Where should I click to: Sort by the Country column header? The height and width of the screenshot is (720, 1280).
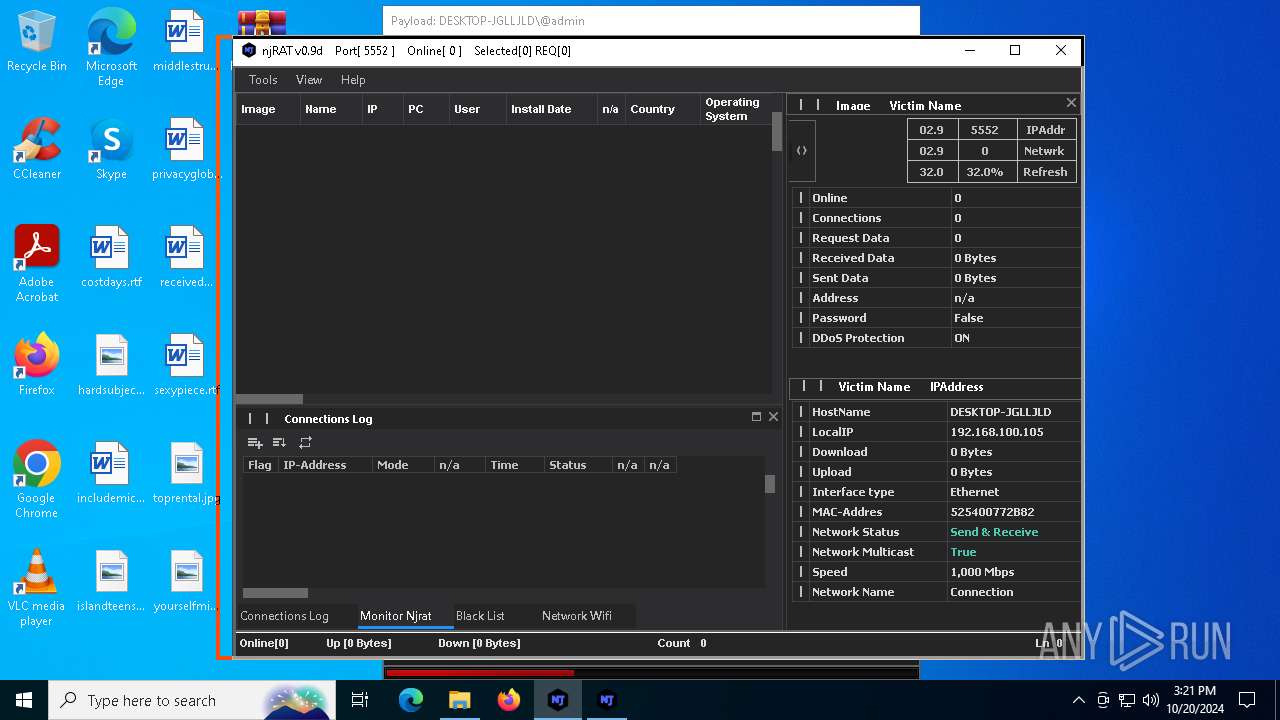(662, 109)
